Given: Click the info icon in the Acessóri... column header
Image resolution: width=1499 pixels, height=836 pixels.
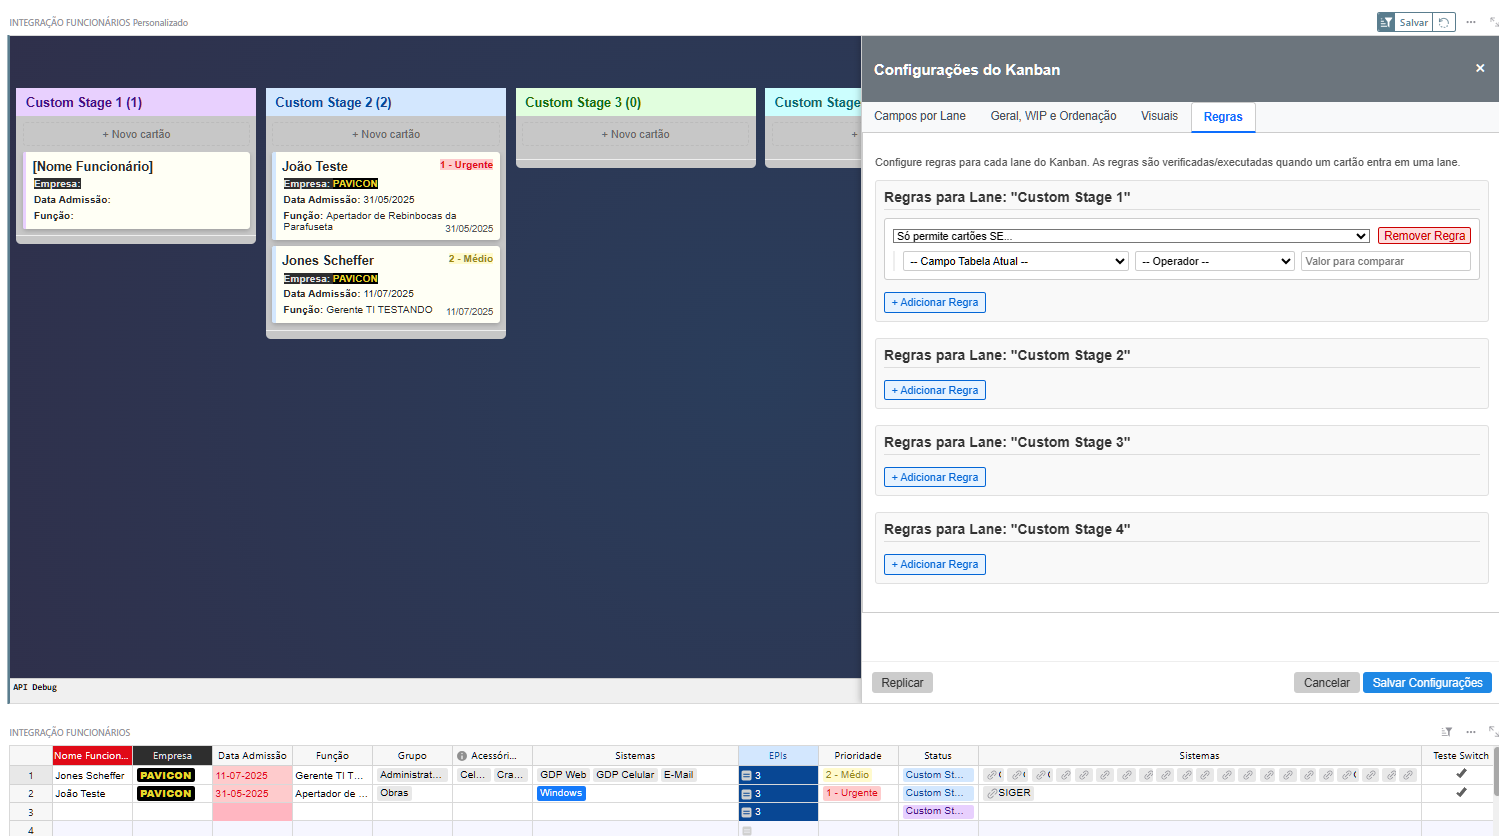Looking at the screenshot, I should point(462,756).
